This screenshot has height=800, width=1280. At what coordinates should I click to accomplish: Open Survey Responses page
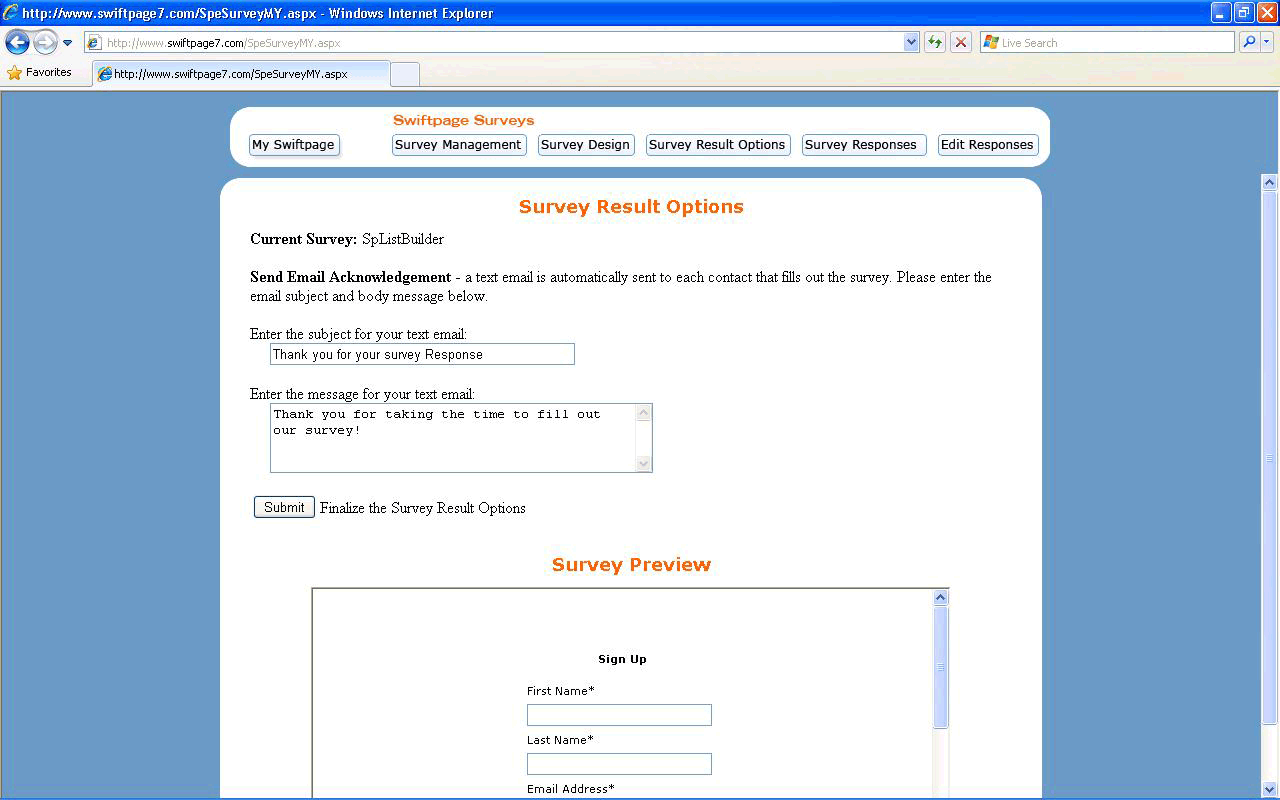861,145
